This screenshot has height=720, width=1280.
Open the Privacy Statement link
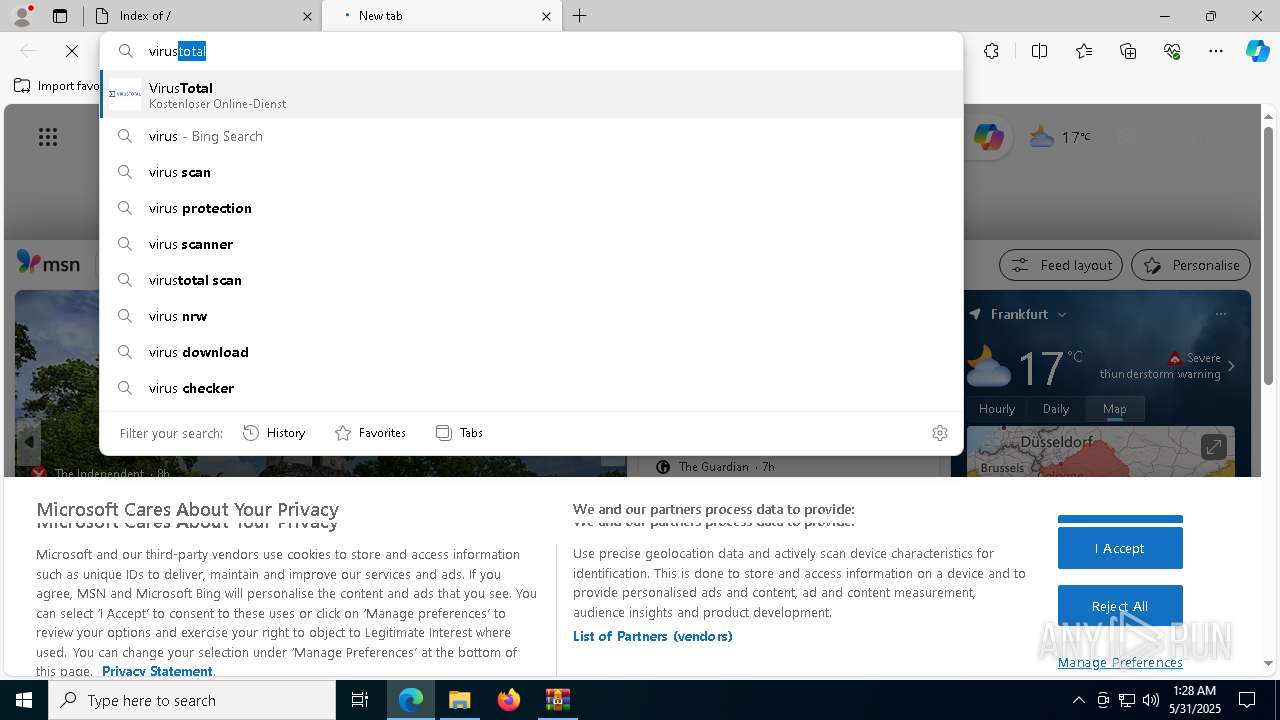157,671
